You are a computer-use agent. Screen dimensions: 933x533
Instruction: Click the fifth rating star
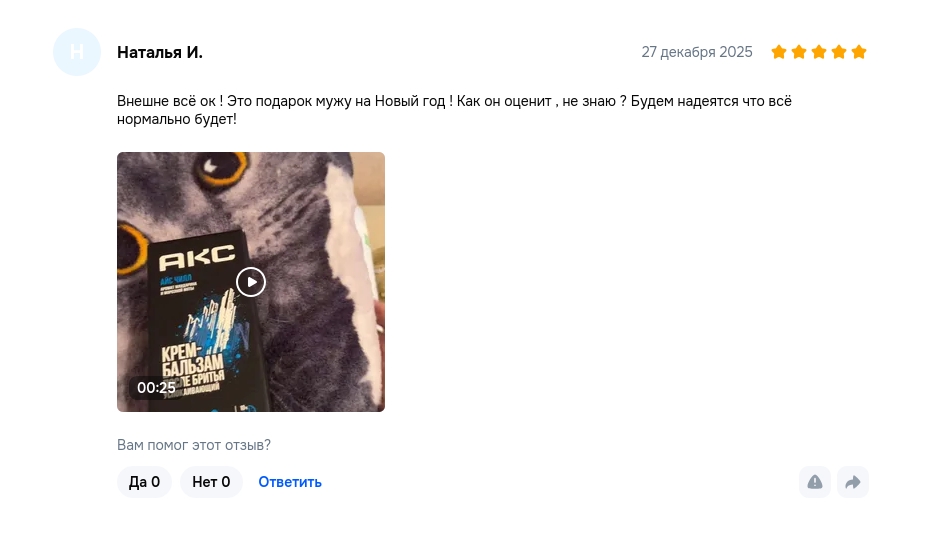pos(859,52)
